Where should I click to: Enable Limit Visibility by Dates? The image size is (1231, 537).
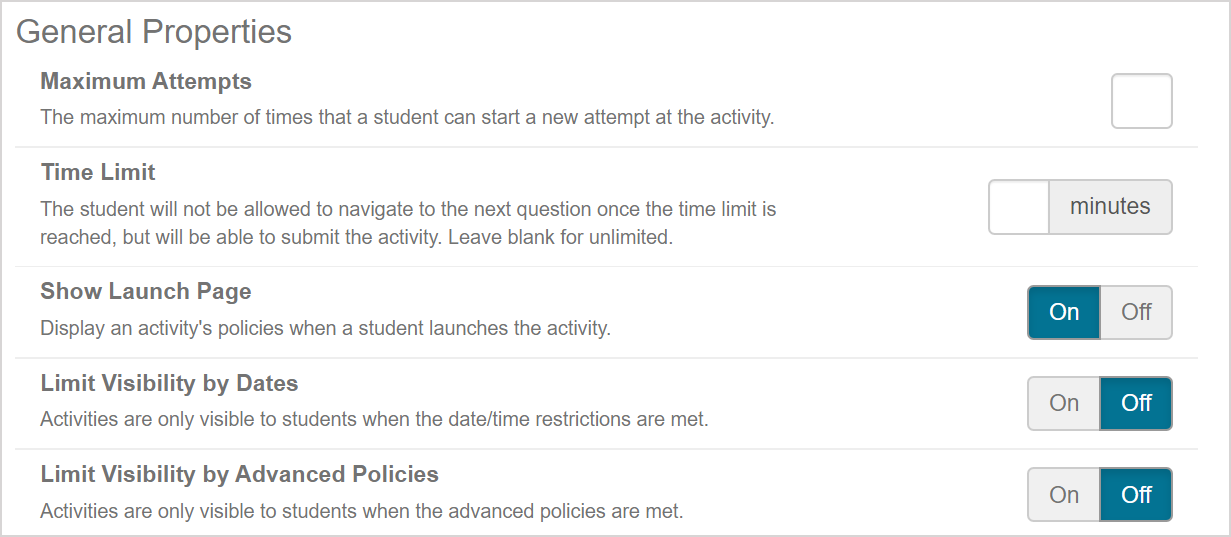coord(1064,403)
